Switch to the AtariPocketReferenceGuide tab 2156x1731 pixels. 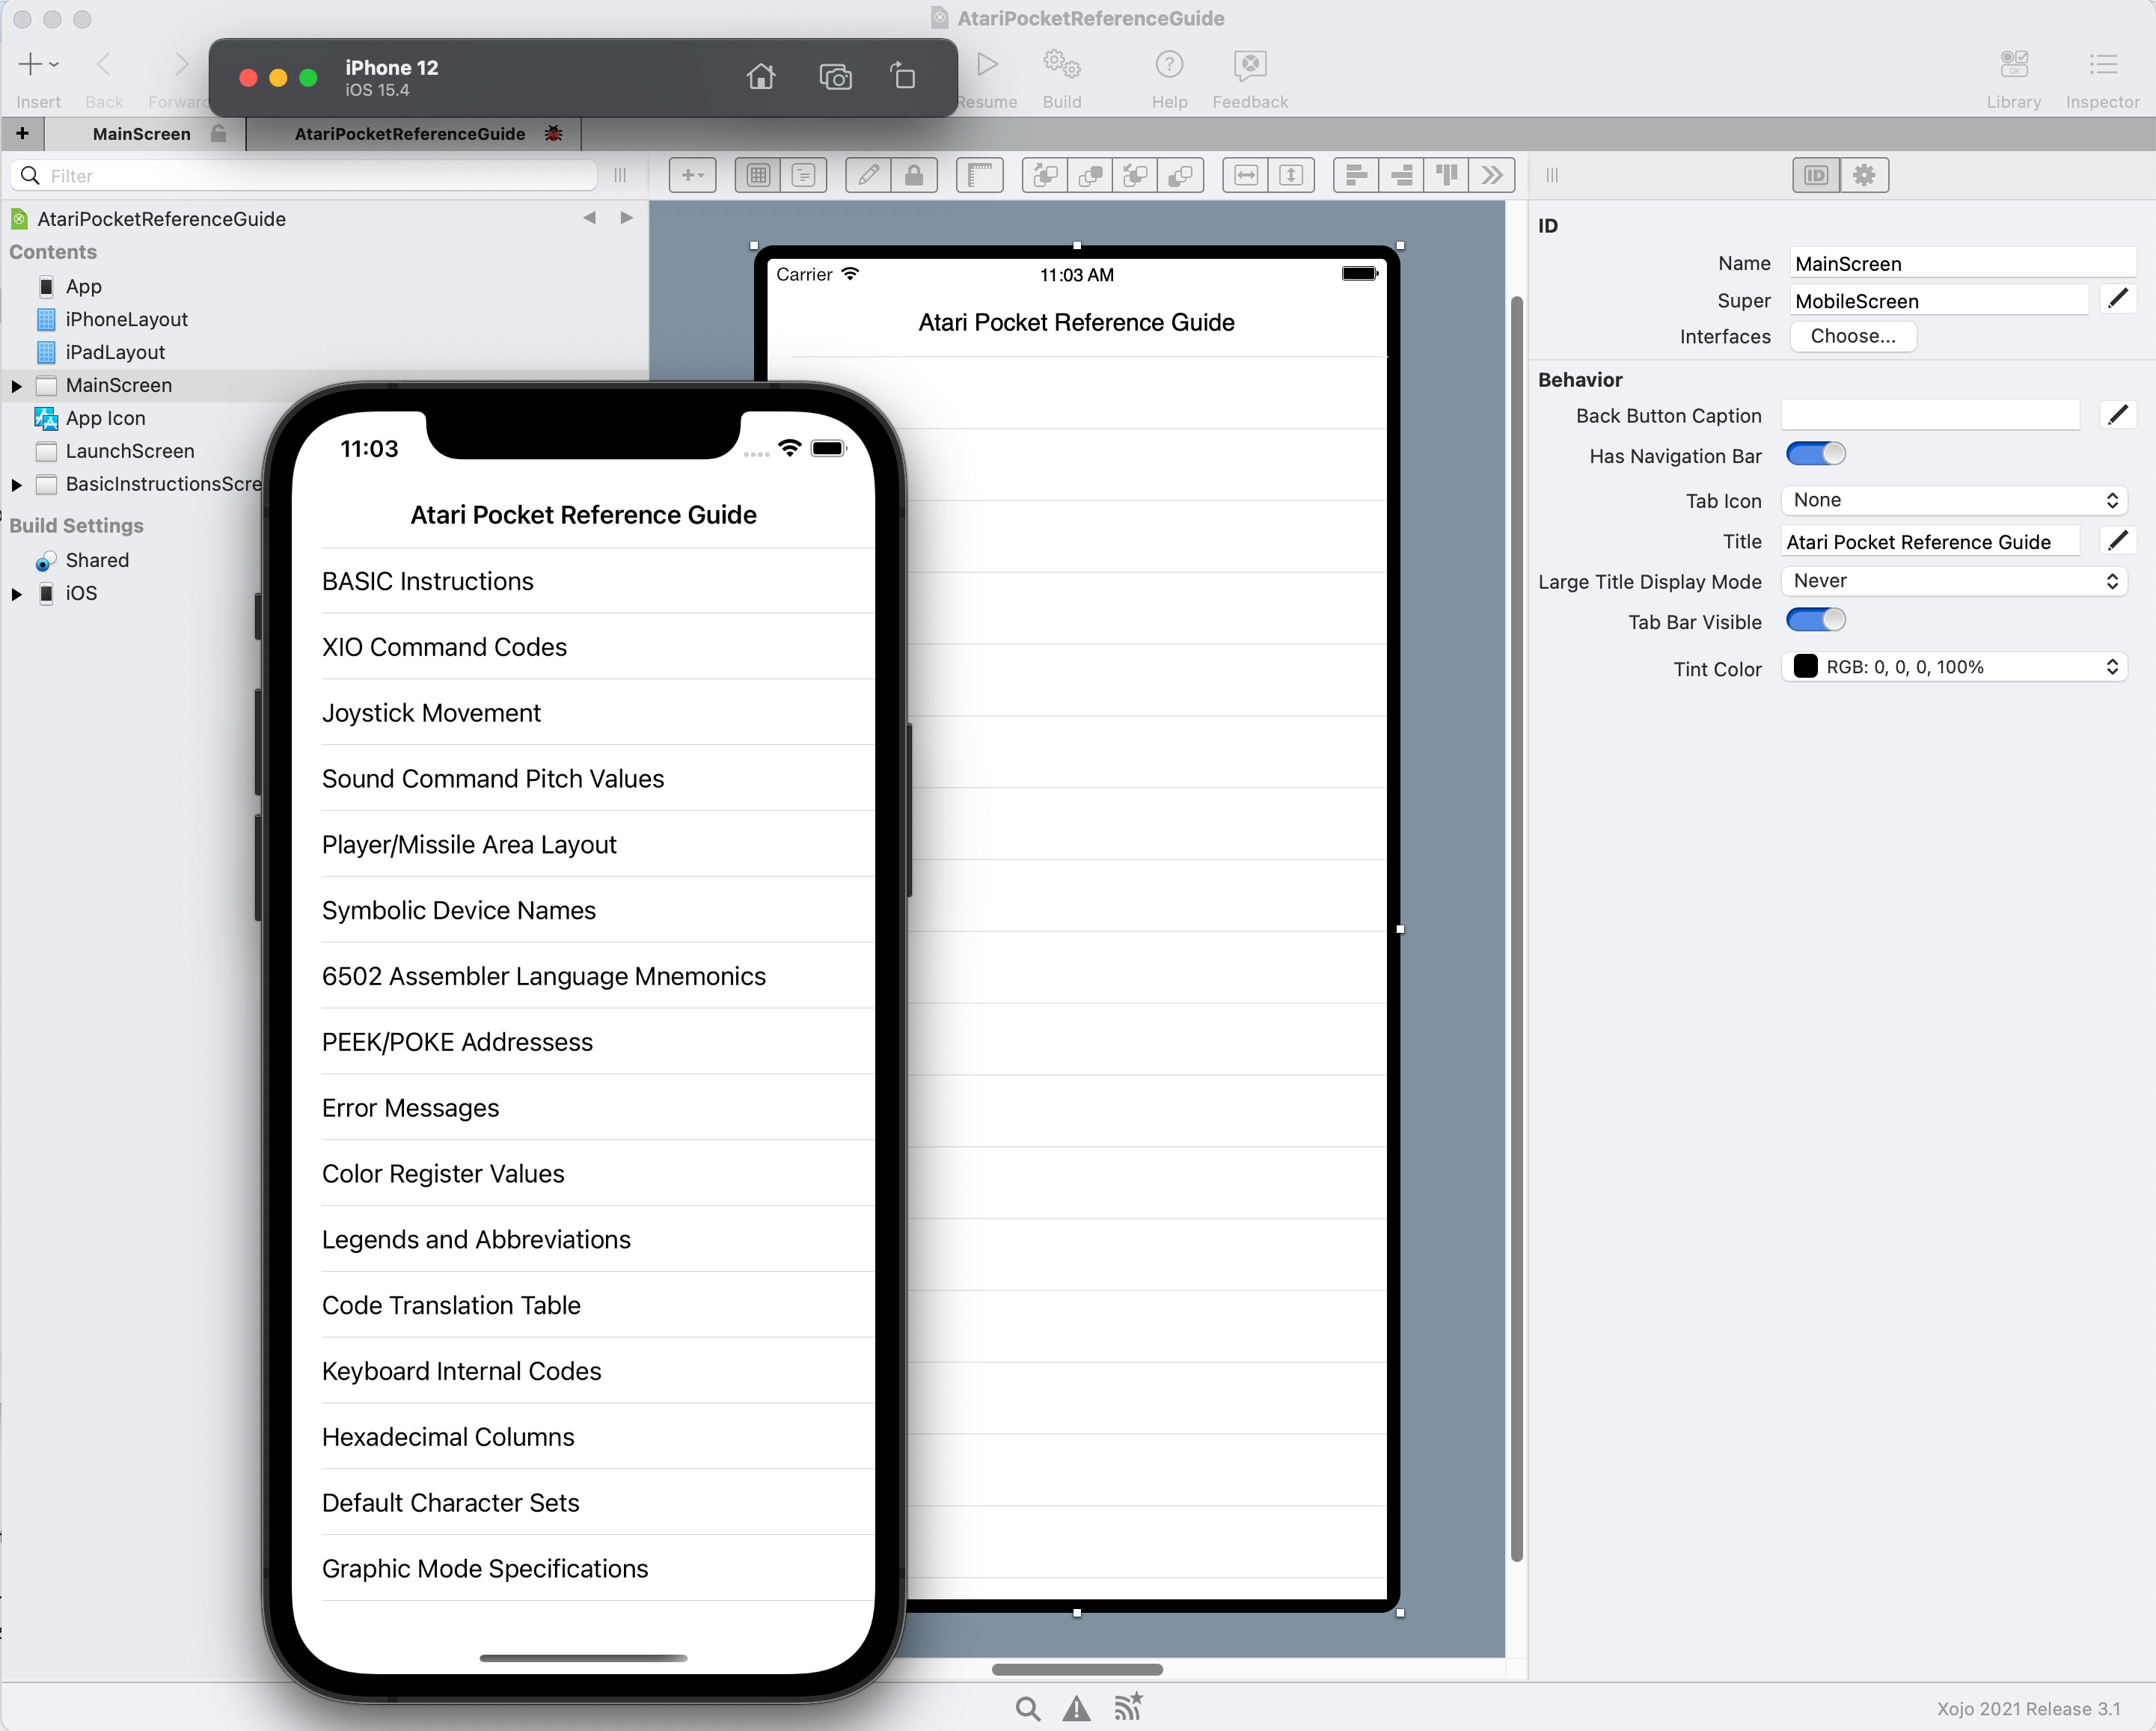410,134
